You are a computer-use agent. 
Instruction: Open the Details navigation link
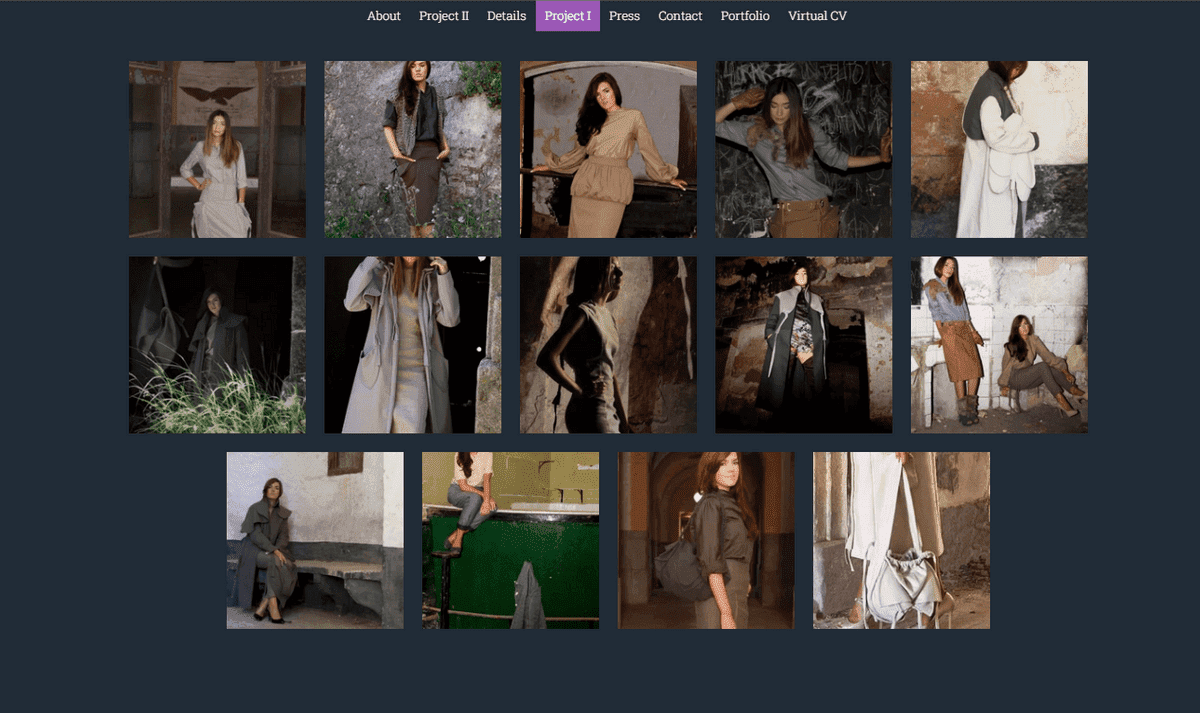tap(507, 16)
